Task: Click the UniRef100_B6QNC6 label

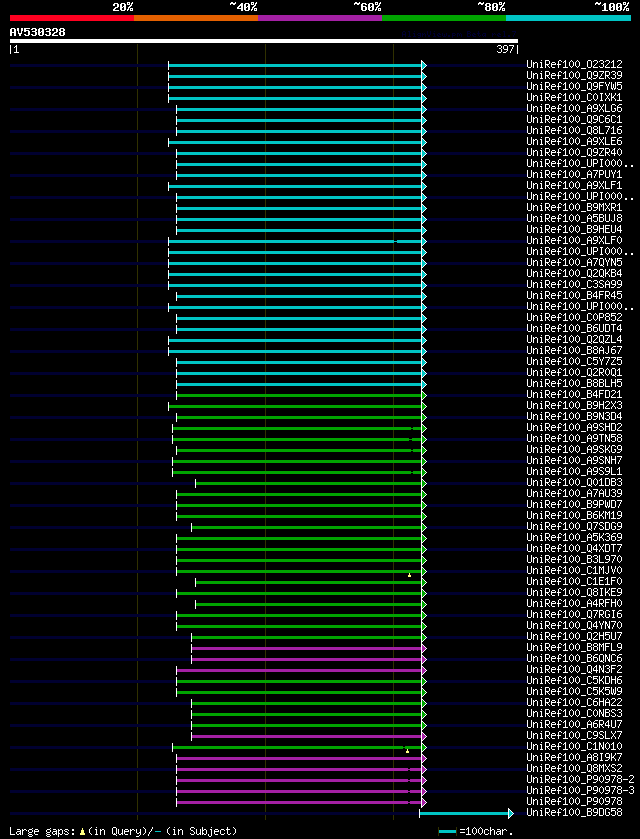Action: pos(574,659)
